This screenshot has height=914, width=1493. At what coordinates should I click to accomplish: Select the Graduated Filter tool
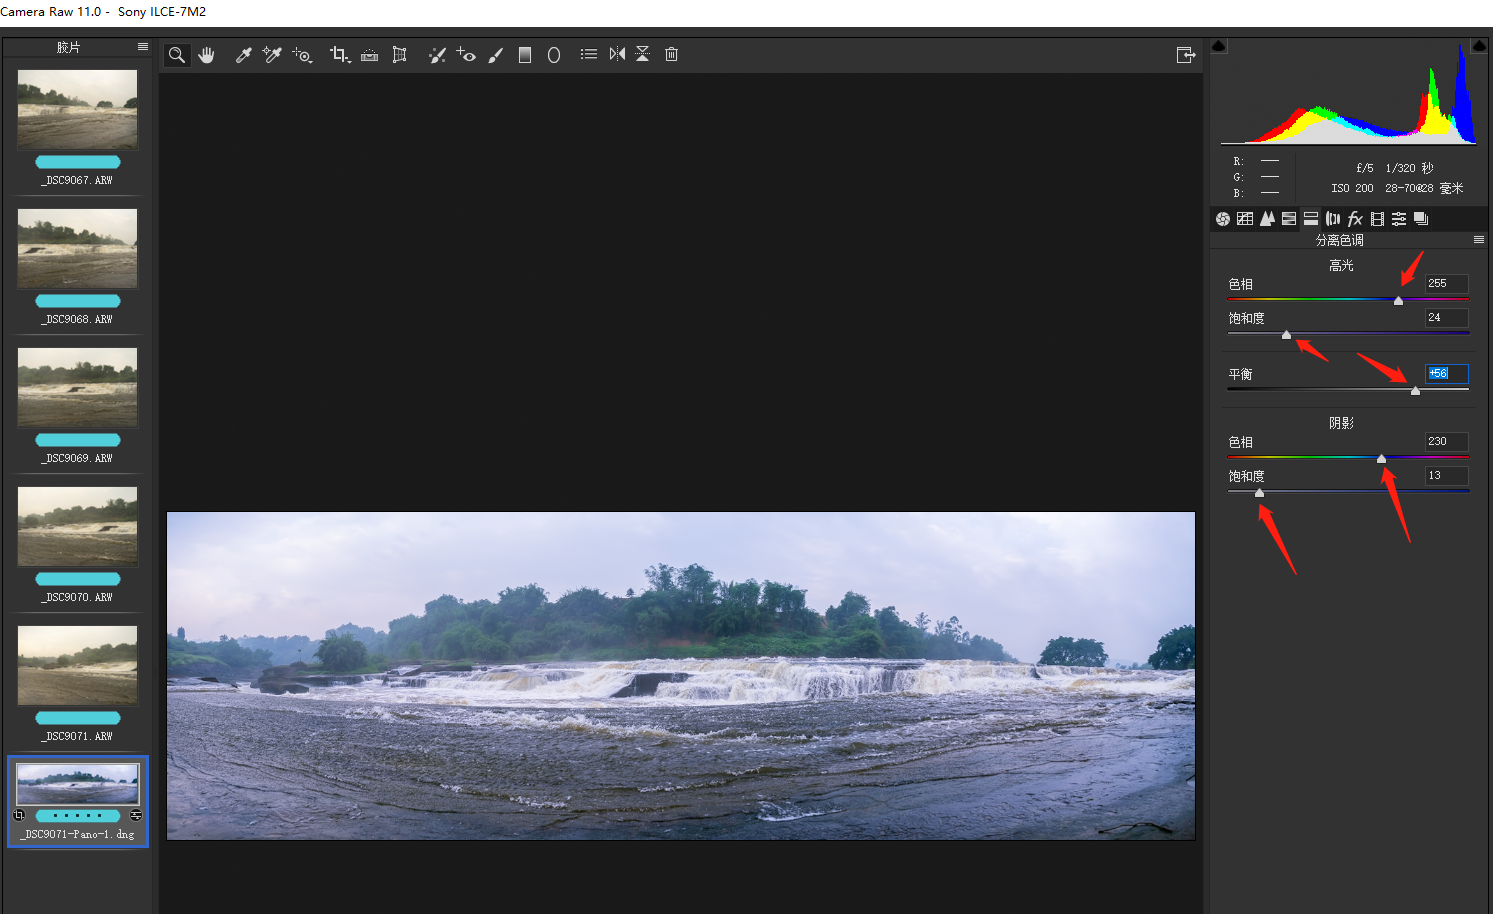[525, 55]
